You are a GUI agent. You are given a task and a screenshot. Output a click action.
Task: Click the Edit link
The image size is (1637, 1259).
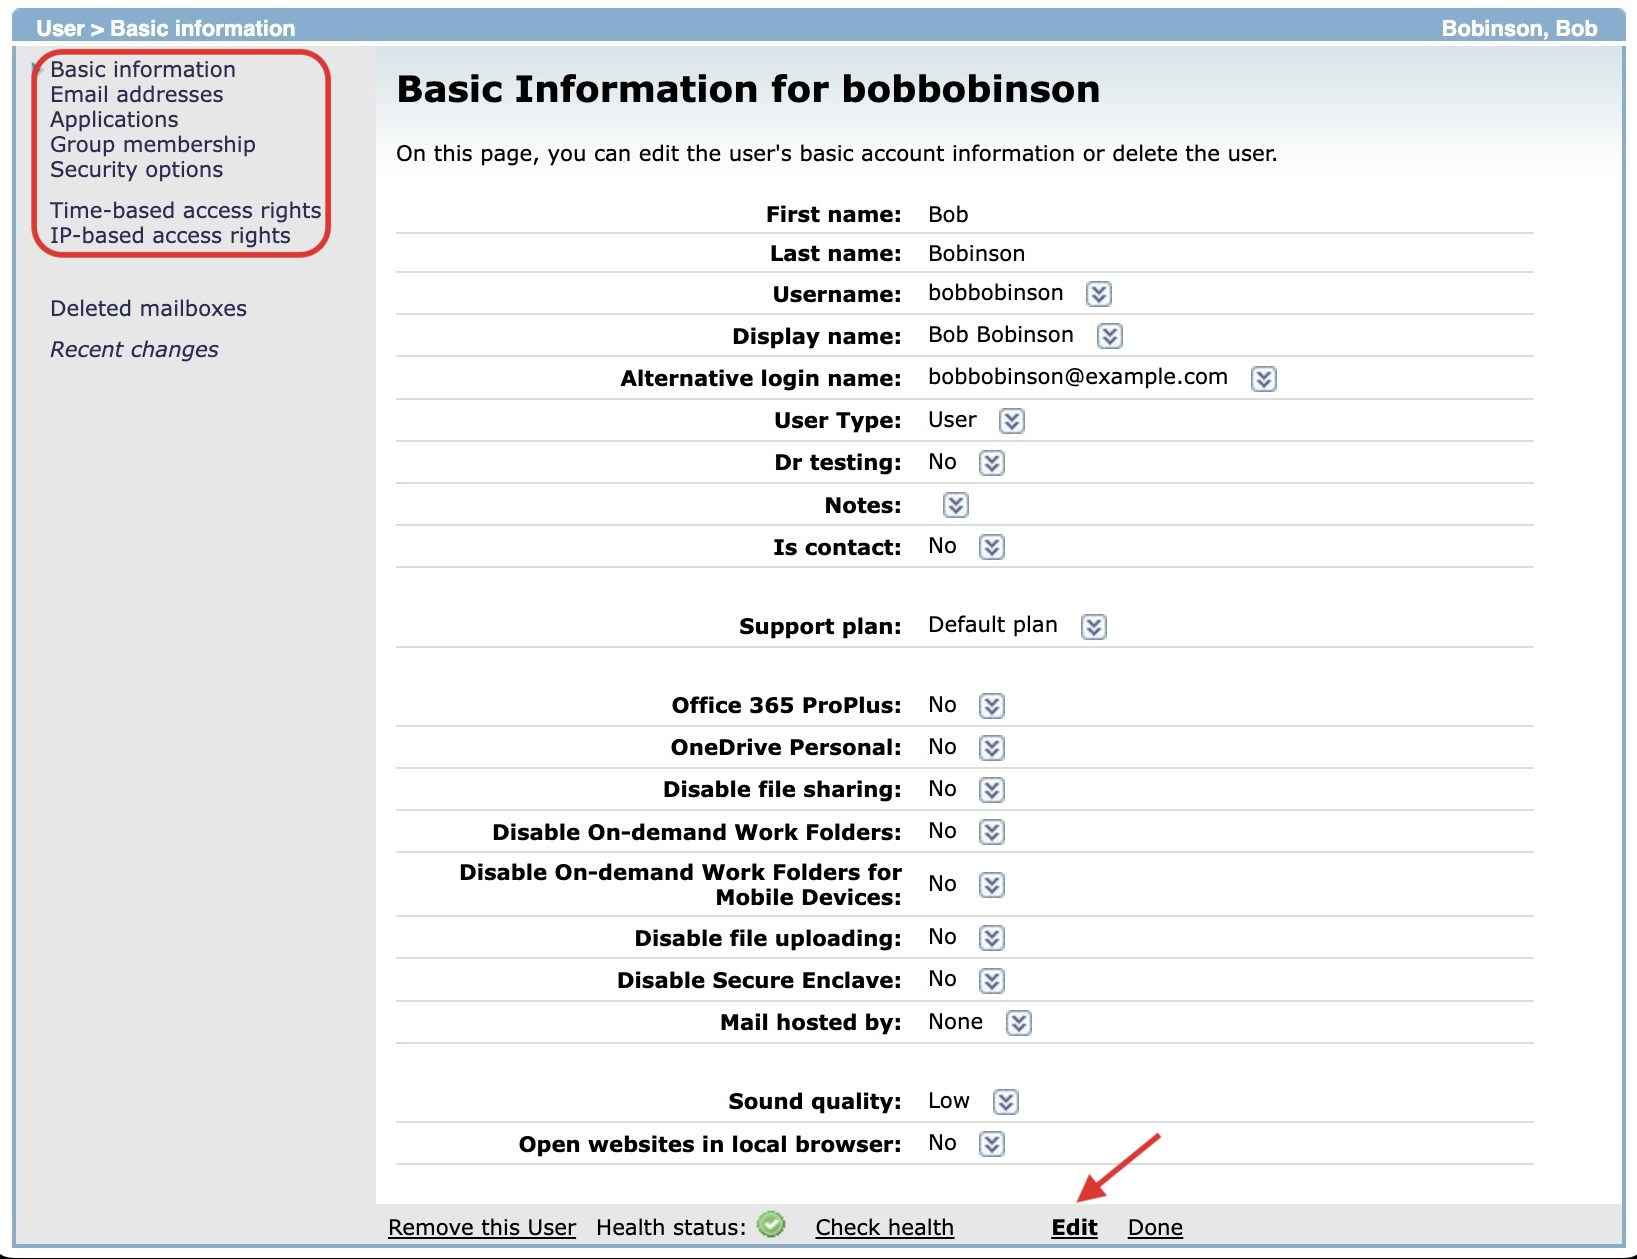point(1074,1227)
